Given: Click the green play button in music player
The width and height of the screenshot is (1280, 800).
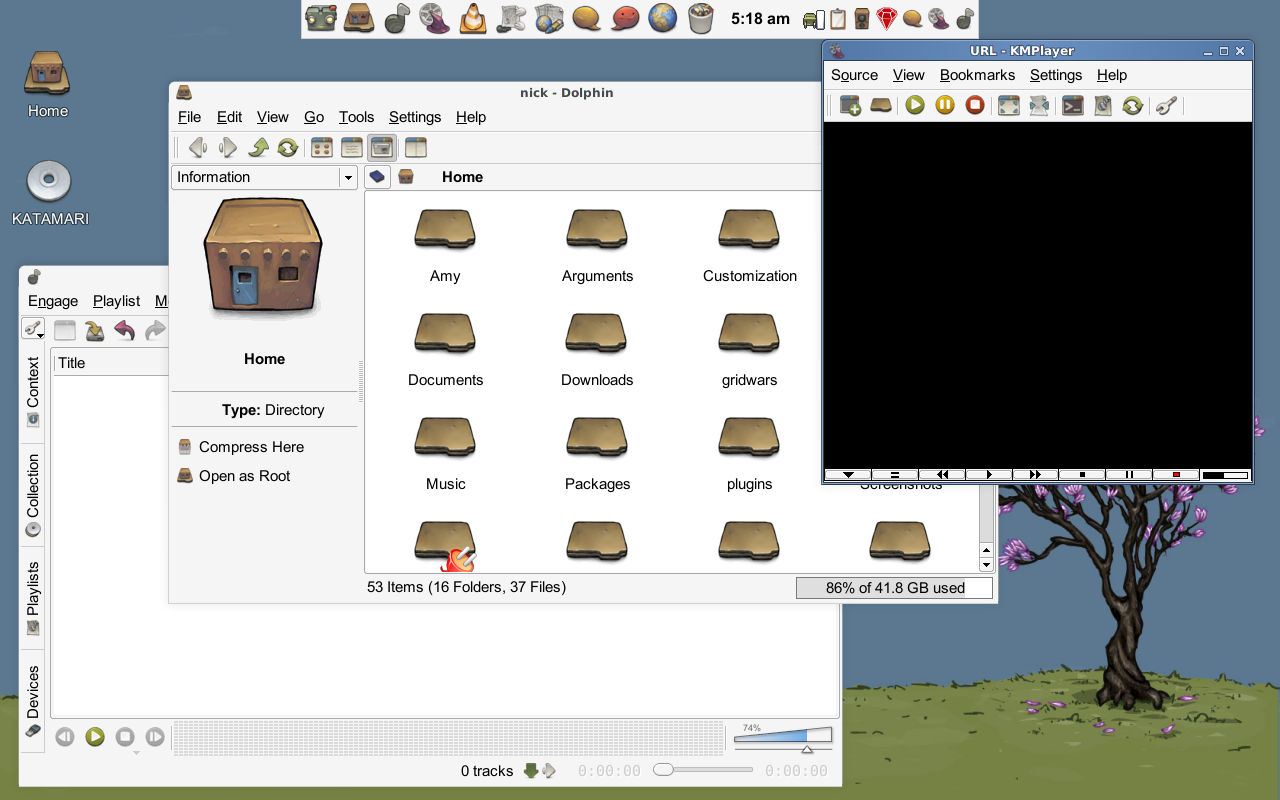Looking at the screenshot, I should pyautogui.click(x=95, y=737).
